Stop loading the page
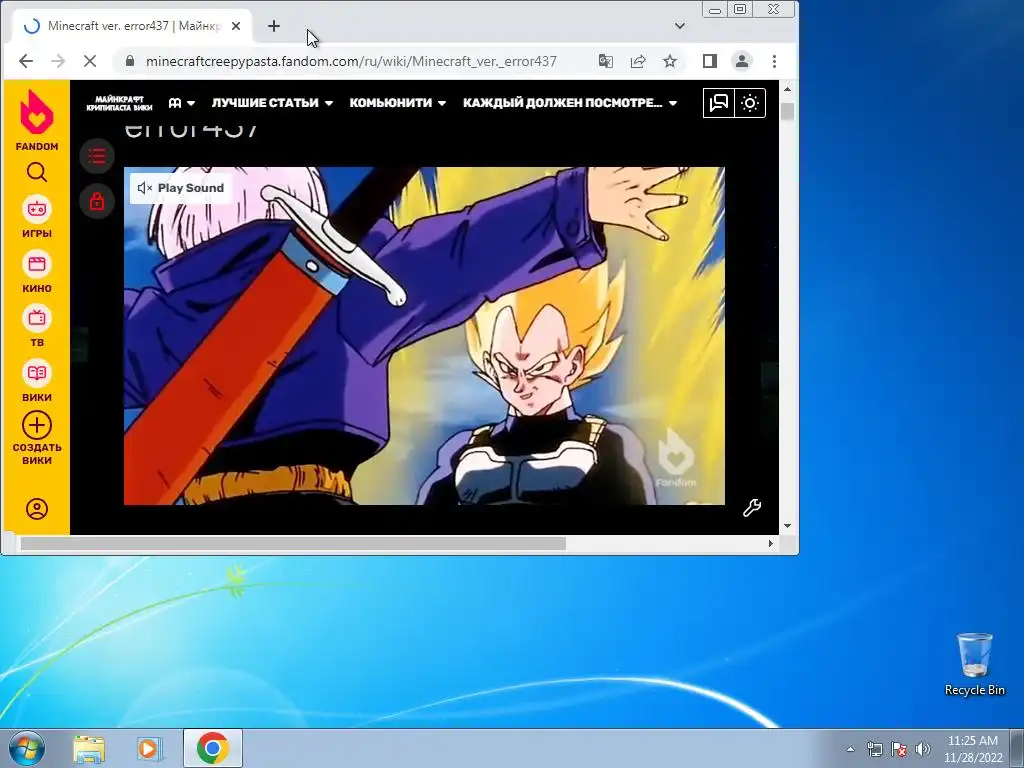This screenshot has width=1024, height=768. 90,61
